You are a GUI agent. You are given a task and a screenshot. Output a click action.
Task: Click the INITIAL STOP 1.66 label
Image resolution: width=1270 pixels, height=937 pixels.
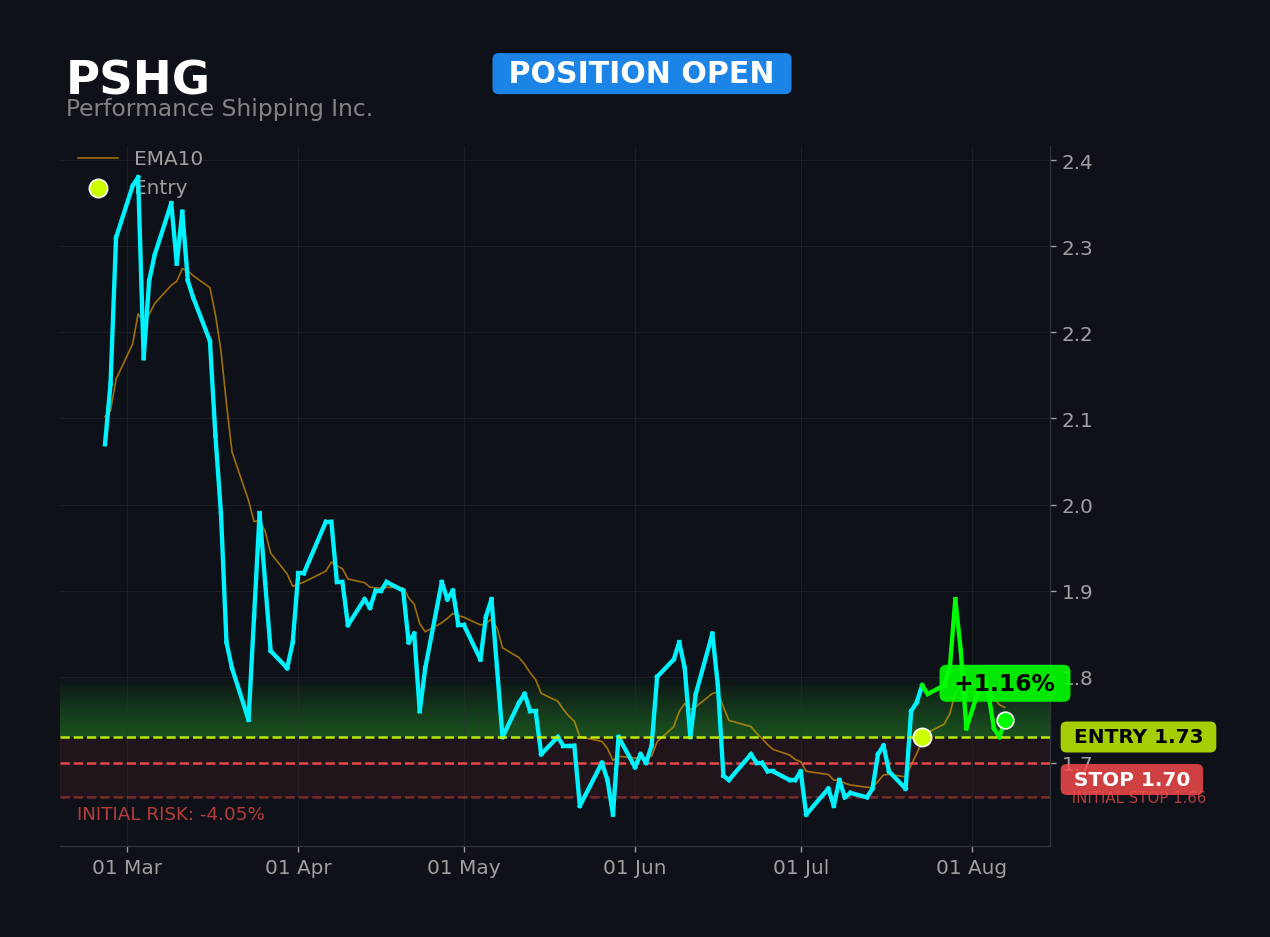click(1139, 798)
